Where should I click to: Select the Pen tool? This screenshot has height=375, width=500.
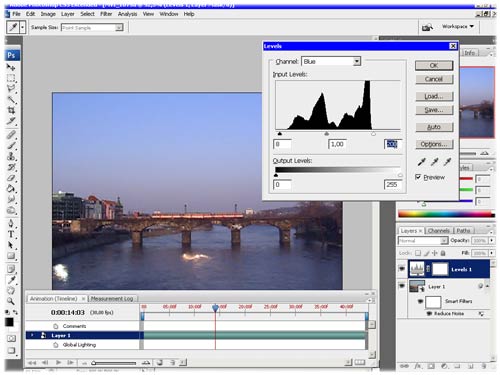point(11,223)
